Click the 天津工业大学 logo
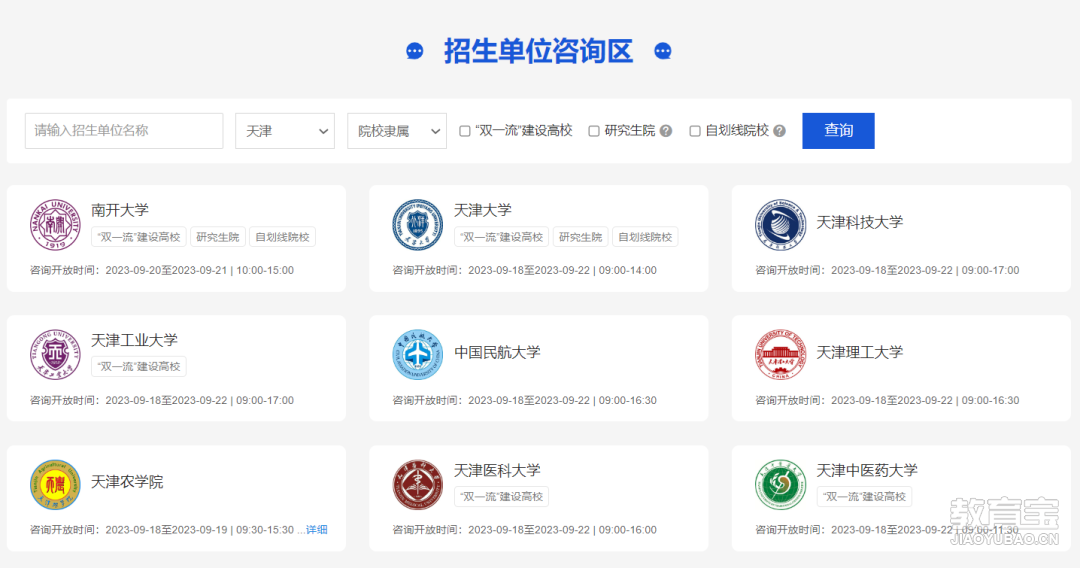Viewport: 1080px width, 568px height. point(55,355)
